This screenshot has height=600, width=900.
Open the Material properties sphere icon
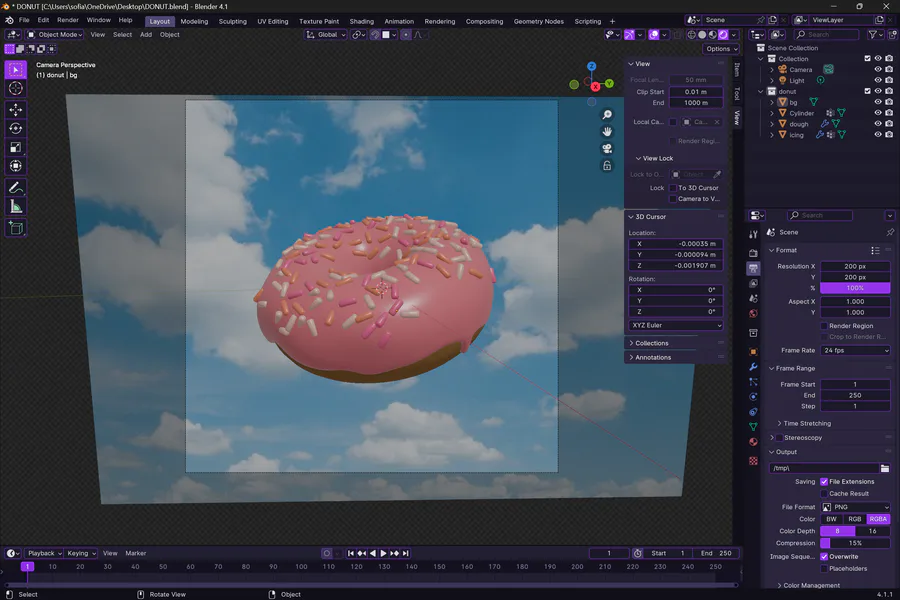753,442
